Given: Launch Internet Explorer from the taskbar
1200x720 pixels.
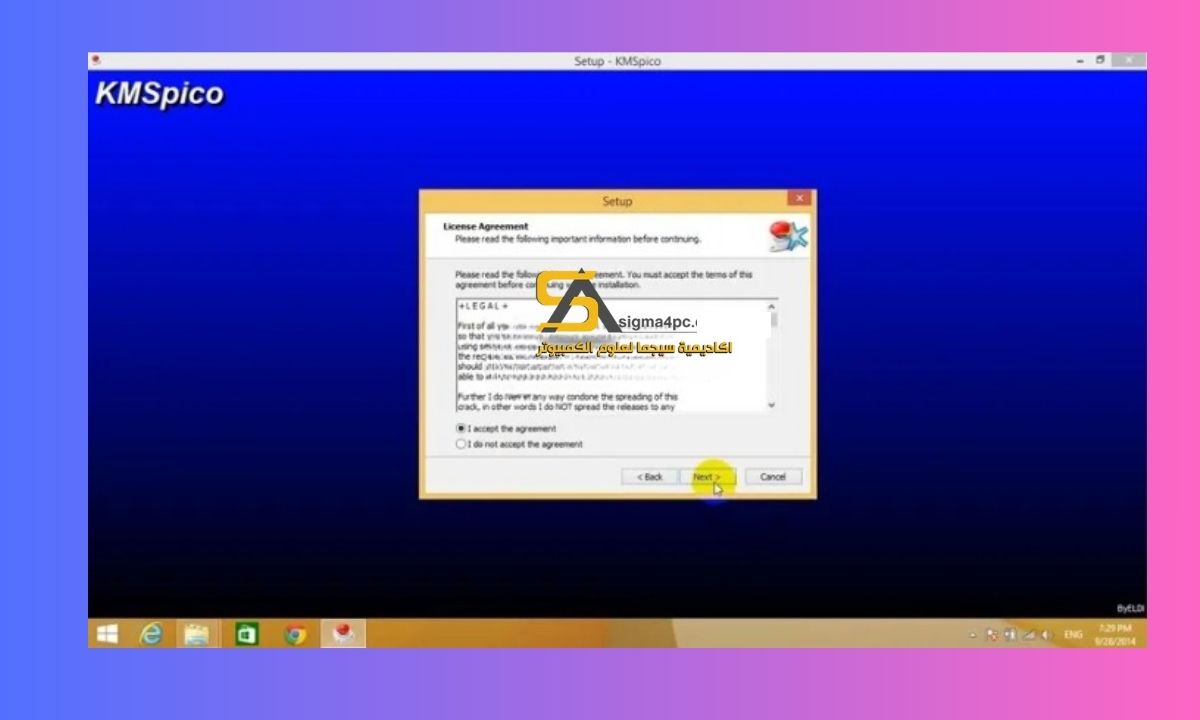Looking at the screenshot, I should coord(152,633).
